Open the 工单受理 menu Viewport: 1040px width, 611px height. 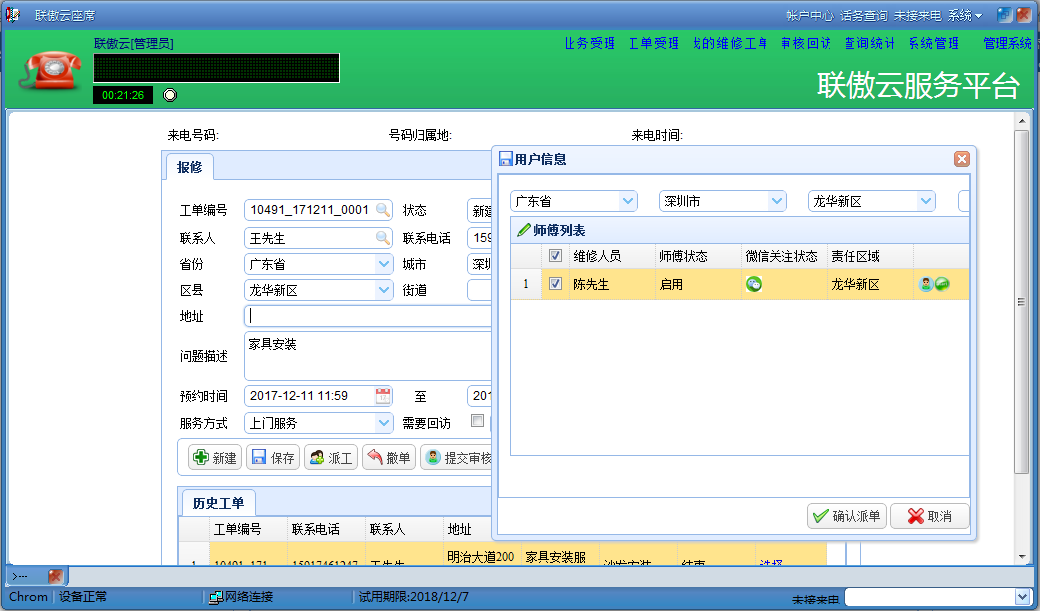(x=653, y=43)
